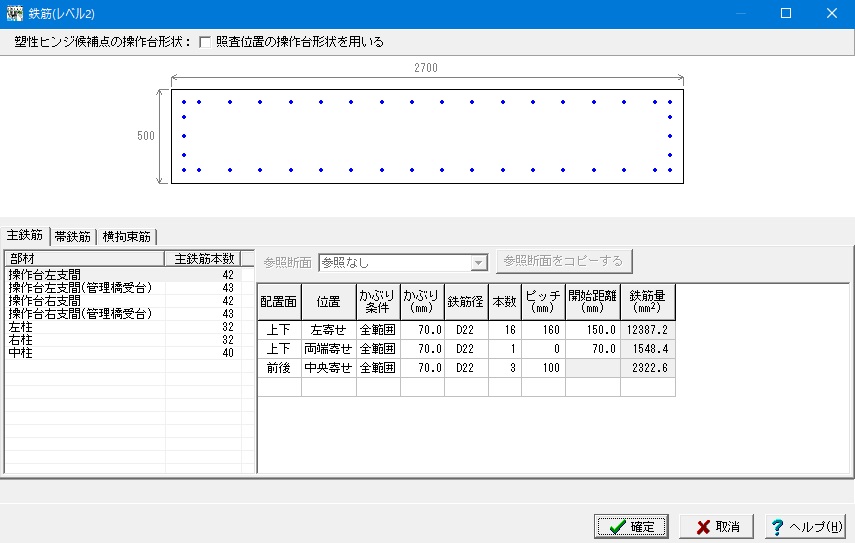Click start distance cell 70.0
Viewport: 855px width, 543px height.
tap(593, 349)
